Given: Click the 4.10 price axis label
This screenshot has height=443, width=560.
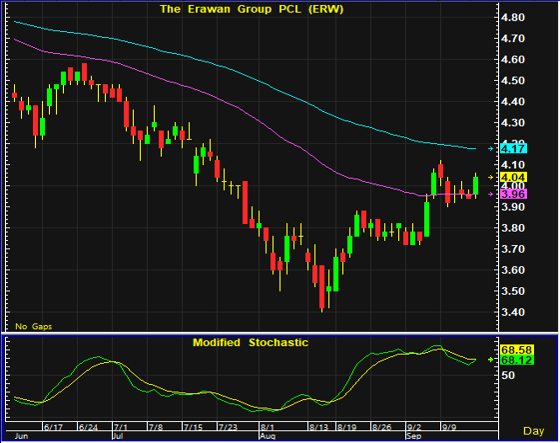Looking at the screenshot, I should pos(513,165).
